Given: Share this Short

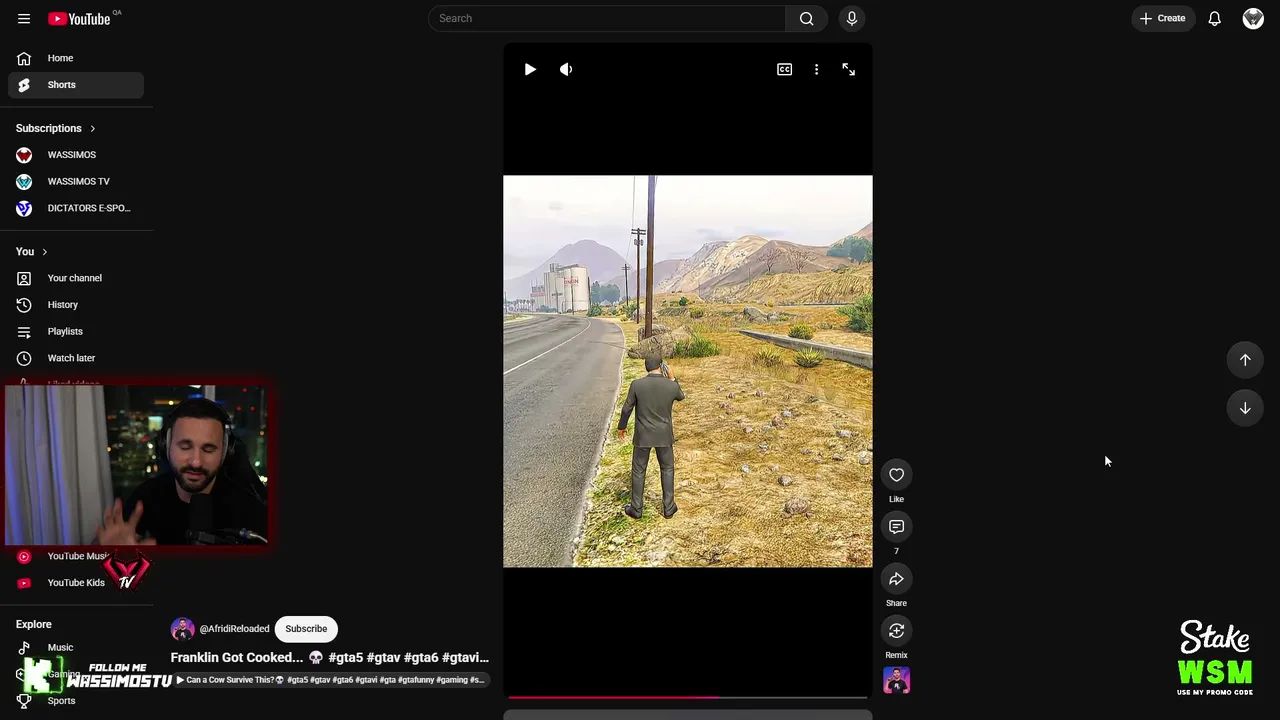Looking at the screenshot, I should (896, 579).
